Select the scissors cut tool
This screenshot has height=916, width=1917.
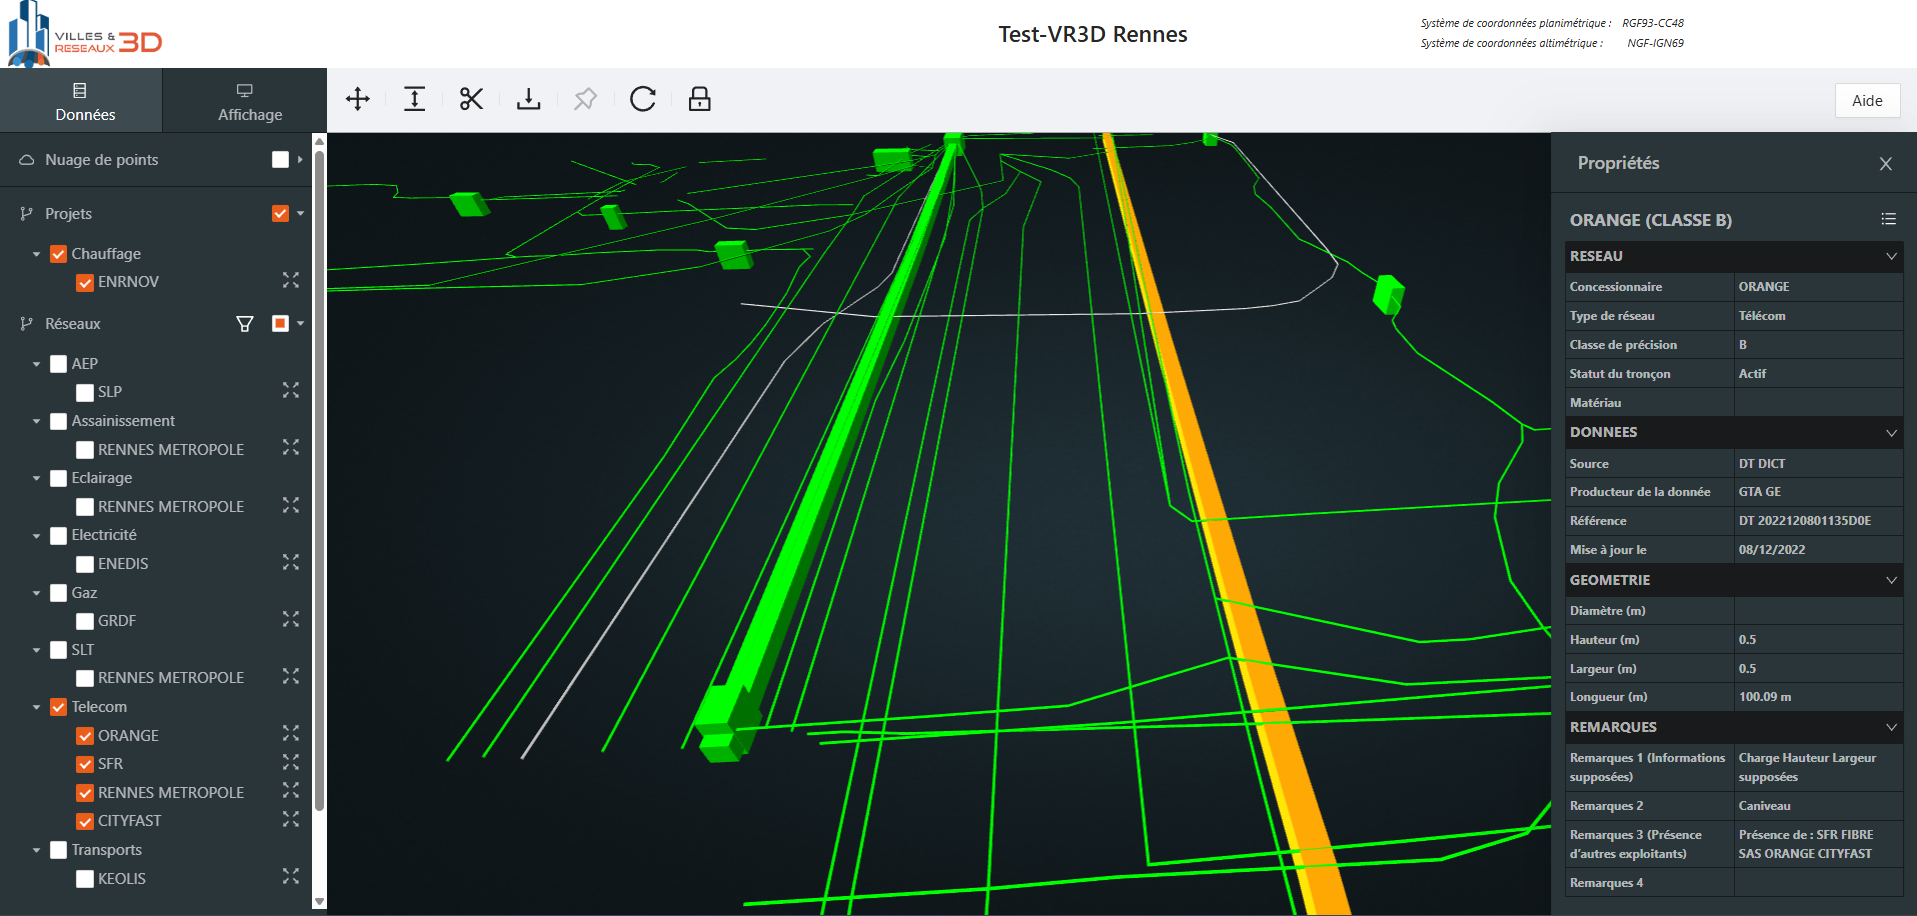click(x=471, y=99)
